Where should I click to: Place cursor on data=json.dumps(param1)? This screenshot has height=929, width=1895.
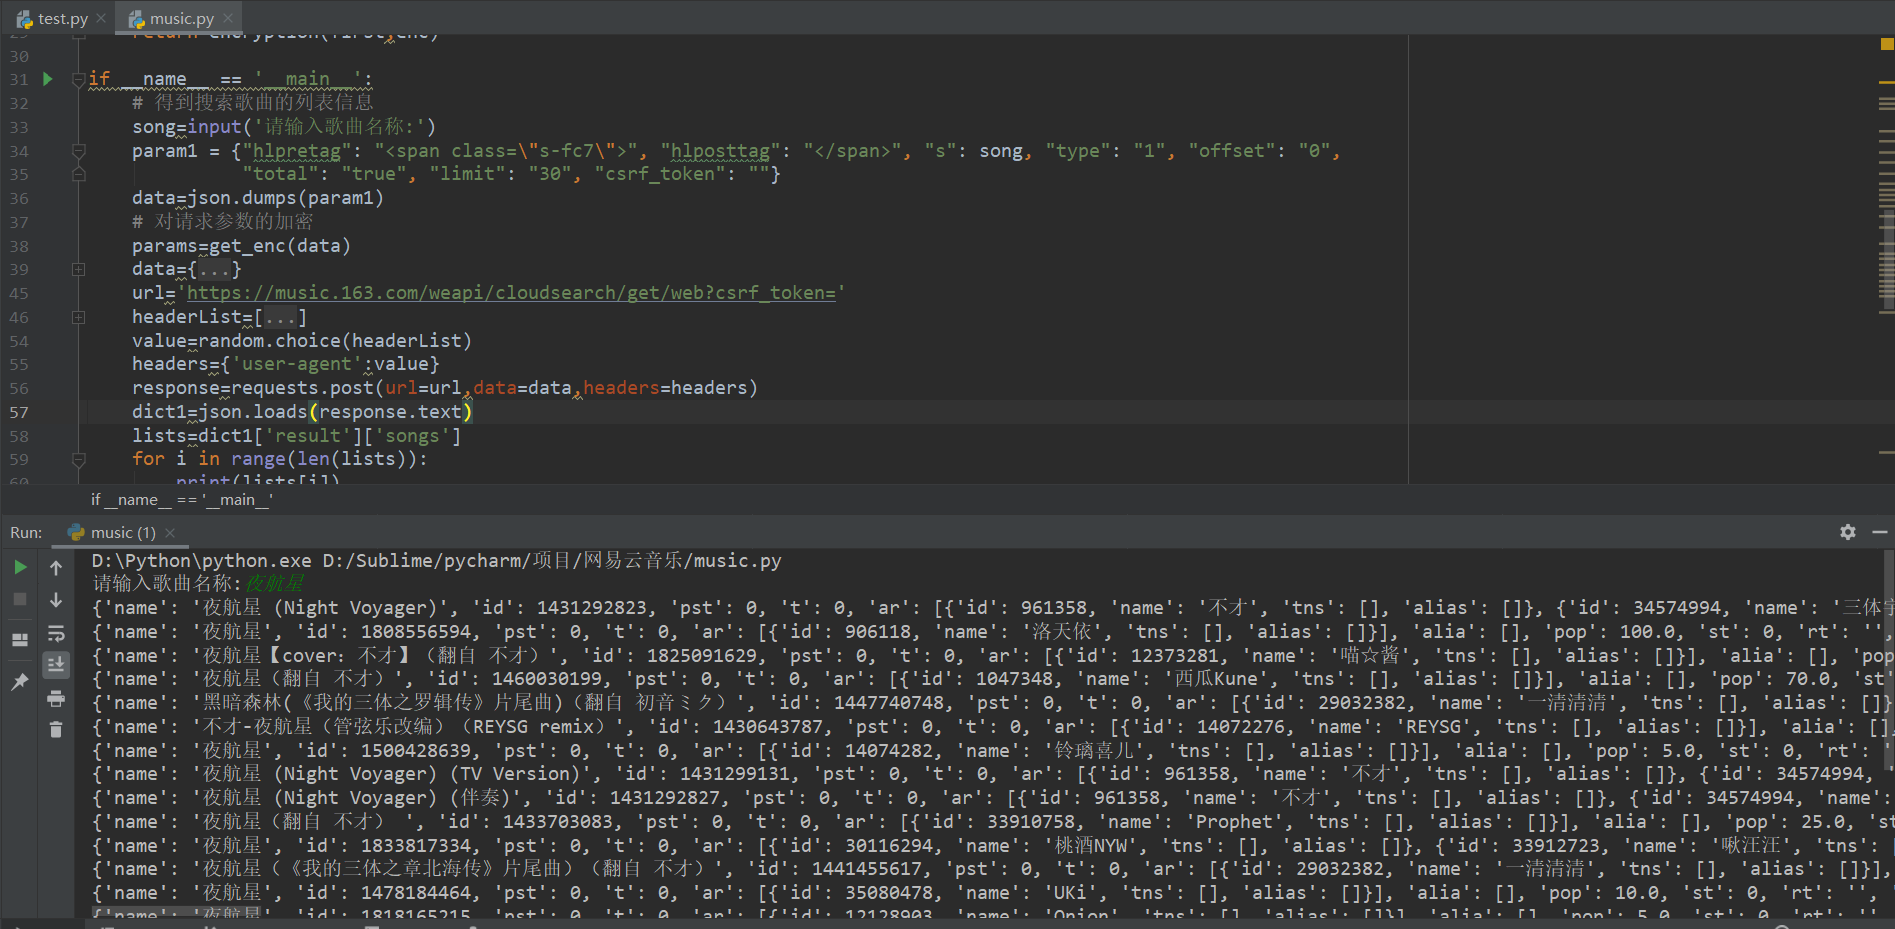(x=258, y=198)
